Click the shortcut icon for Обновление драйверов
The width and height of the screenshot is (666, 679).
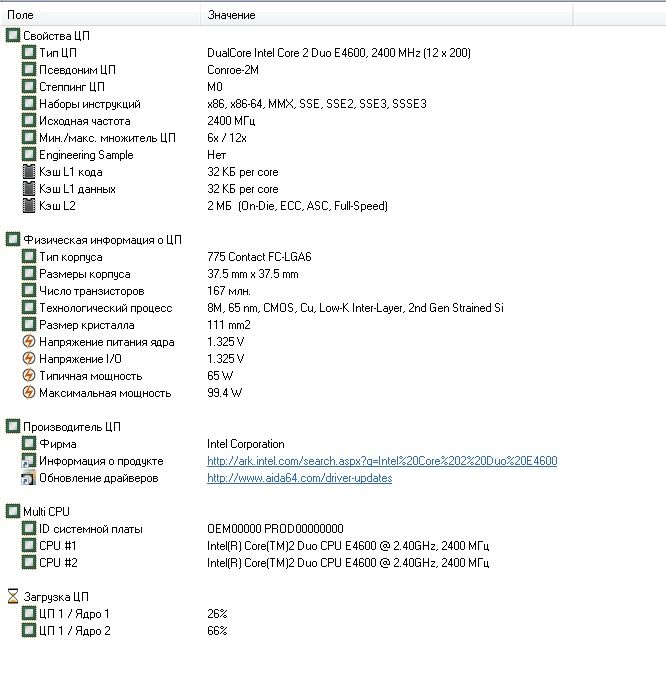coord(29,478)
